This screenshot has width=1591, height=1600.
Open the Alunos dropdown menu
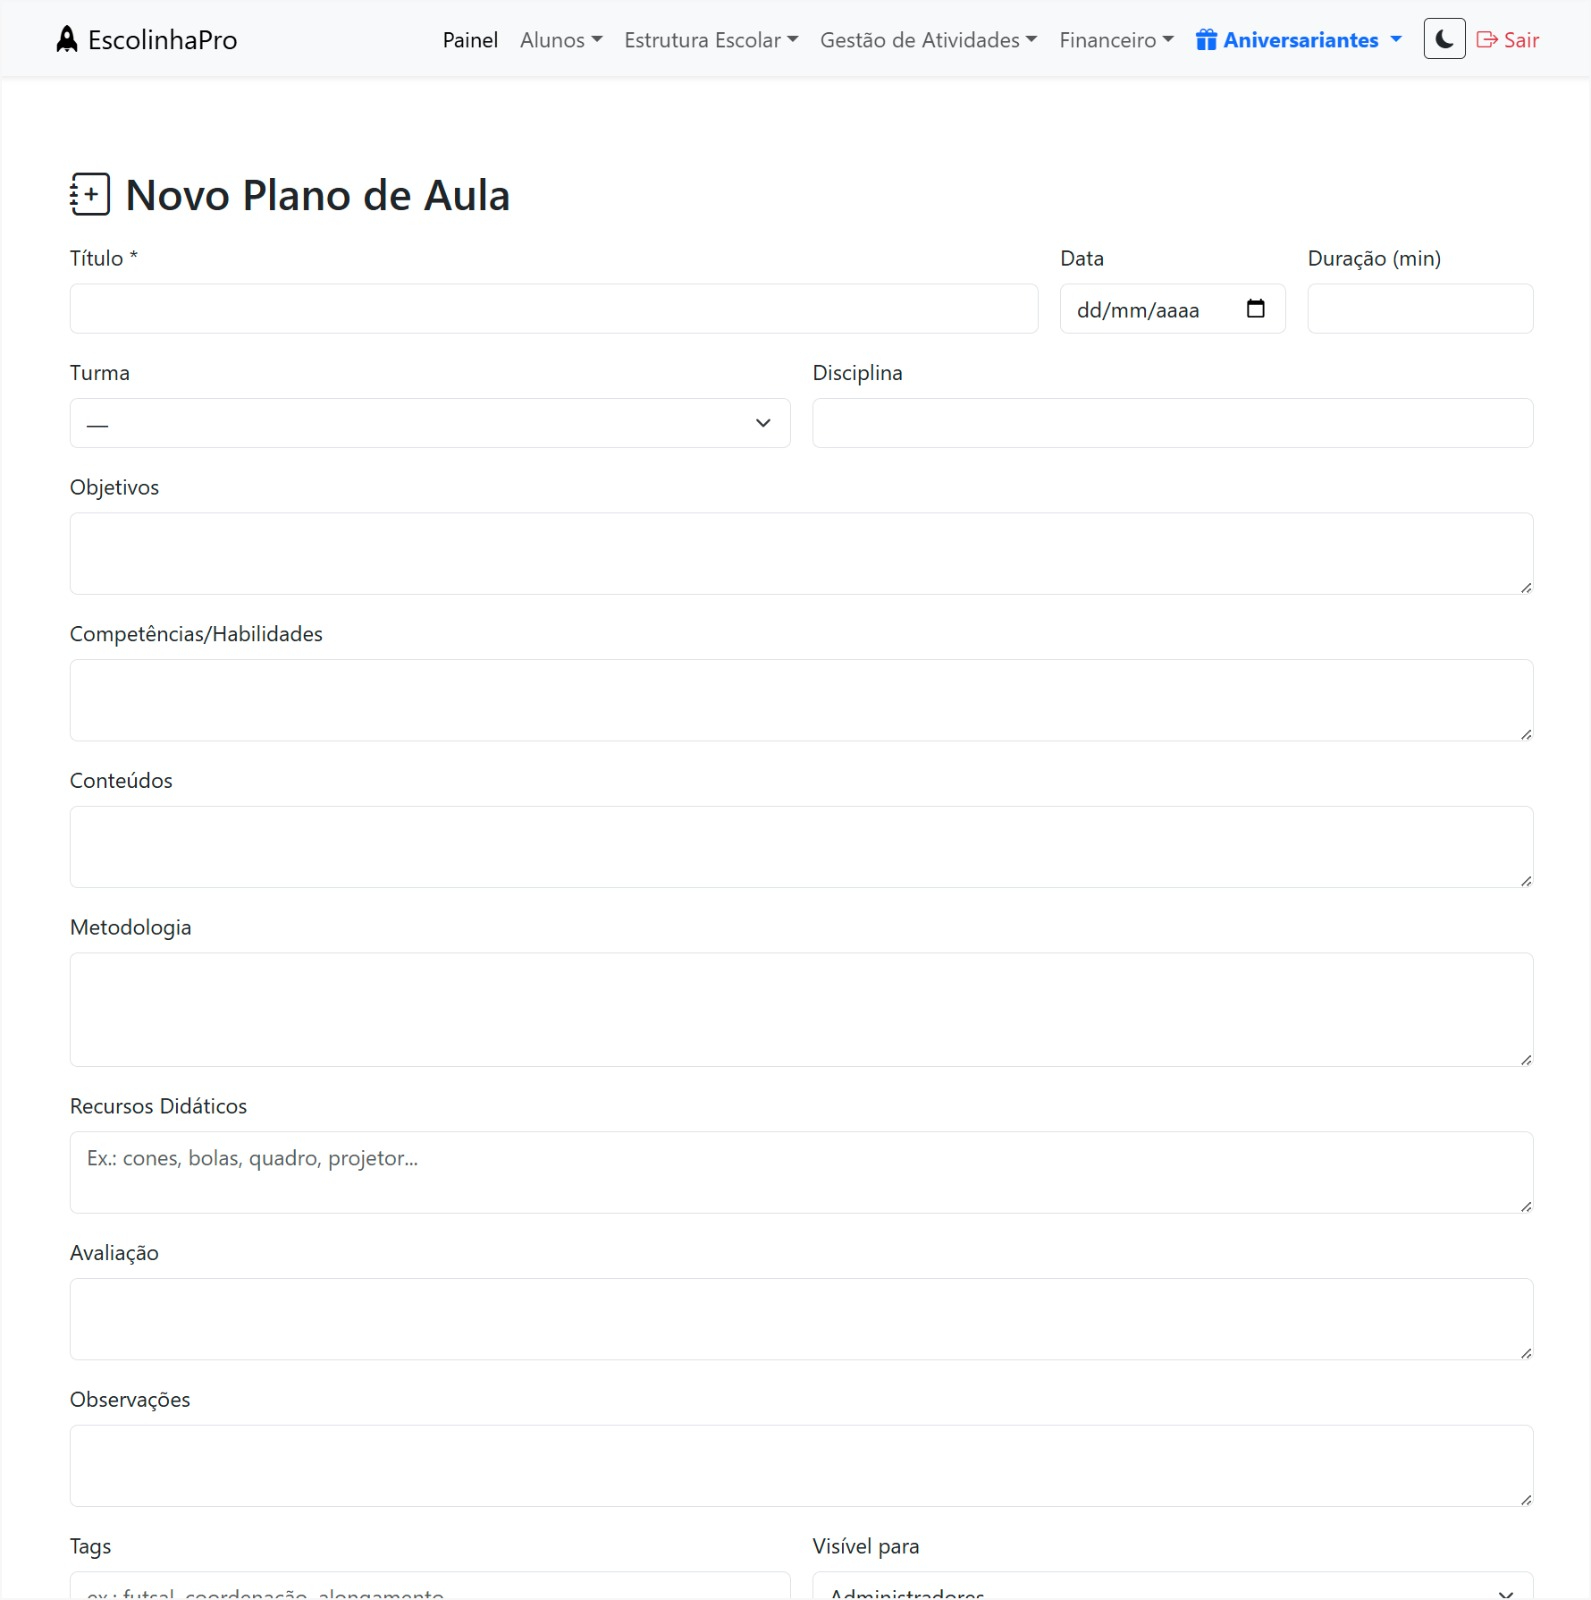pyautogui.click(x=560, y=40)
